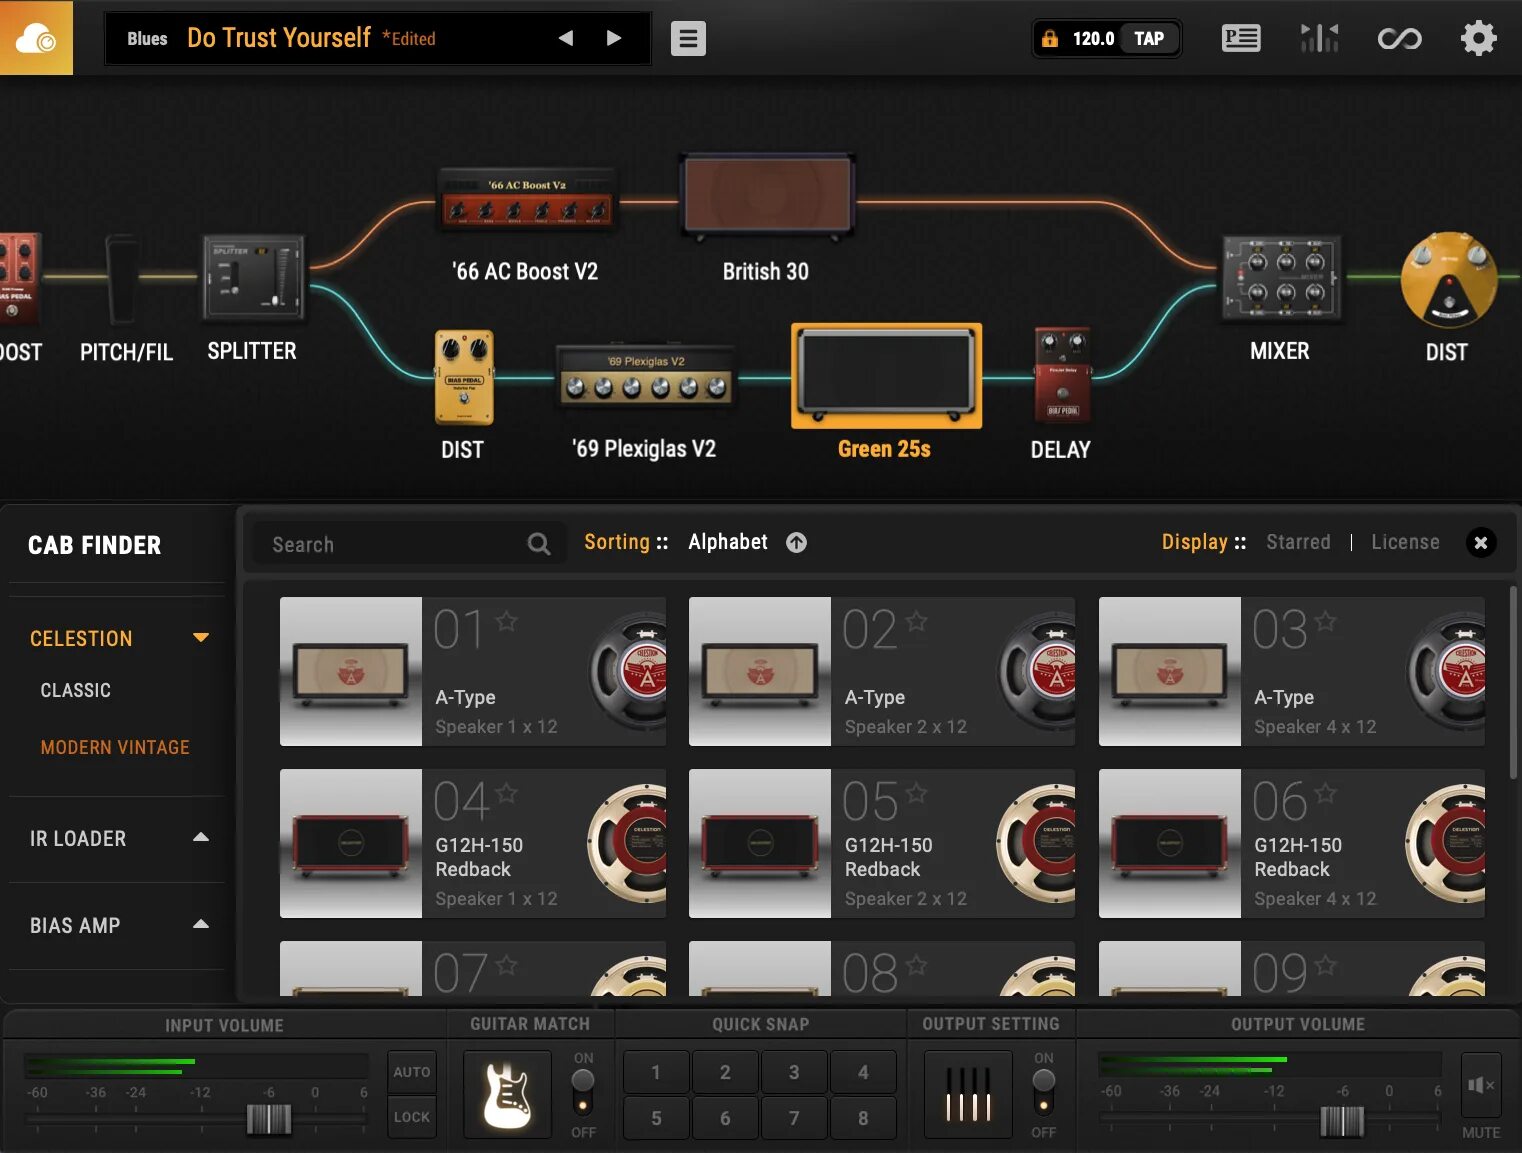This screenshot has width=1522, height=1153.
Task: Click the input volume slider handle
Action: coord(269,1119)
